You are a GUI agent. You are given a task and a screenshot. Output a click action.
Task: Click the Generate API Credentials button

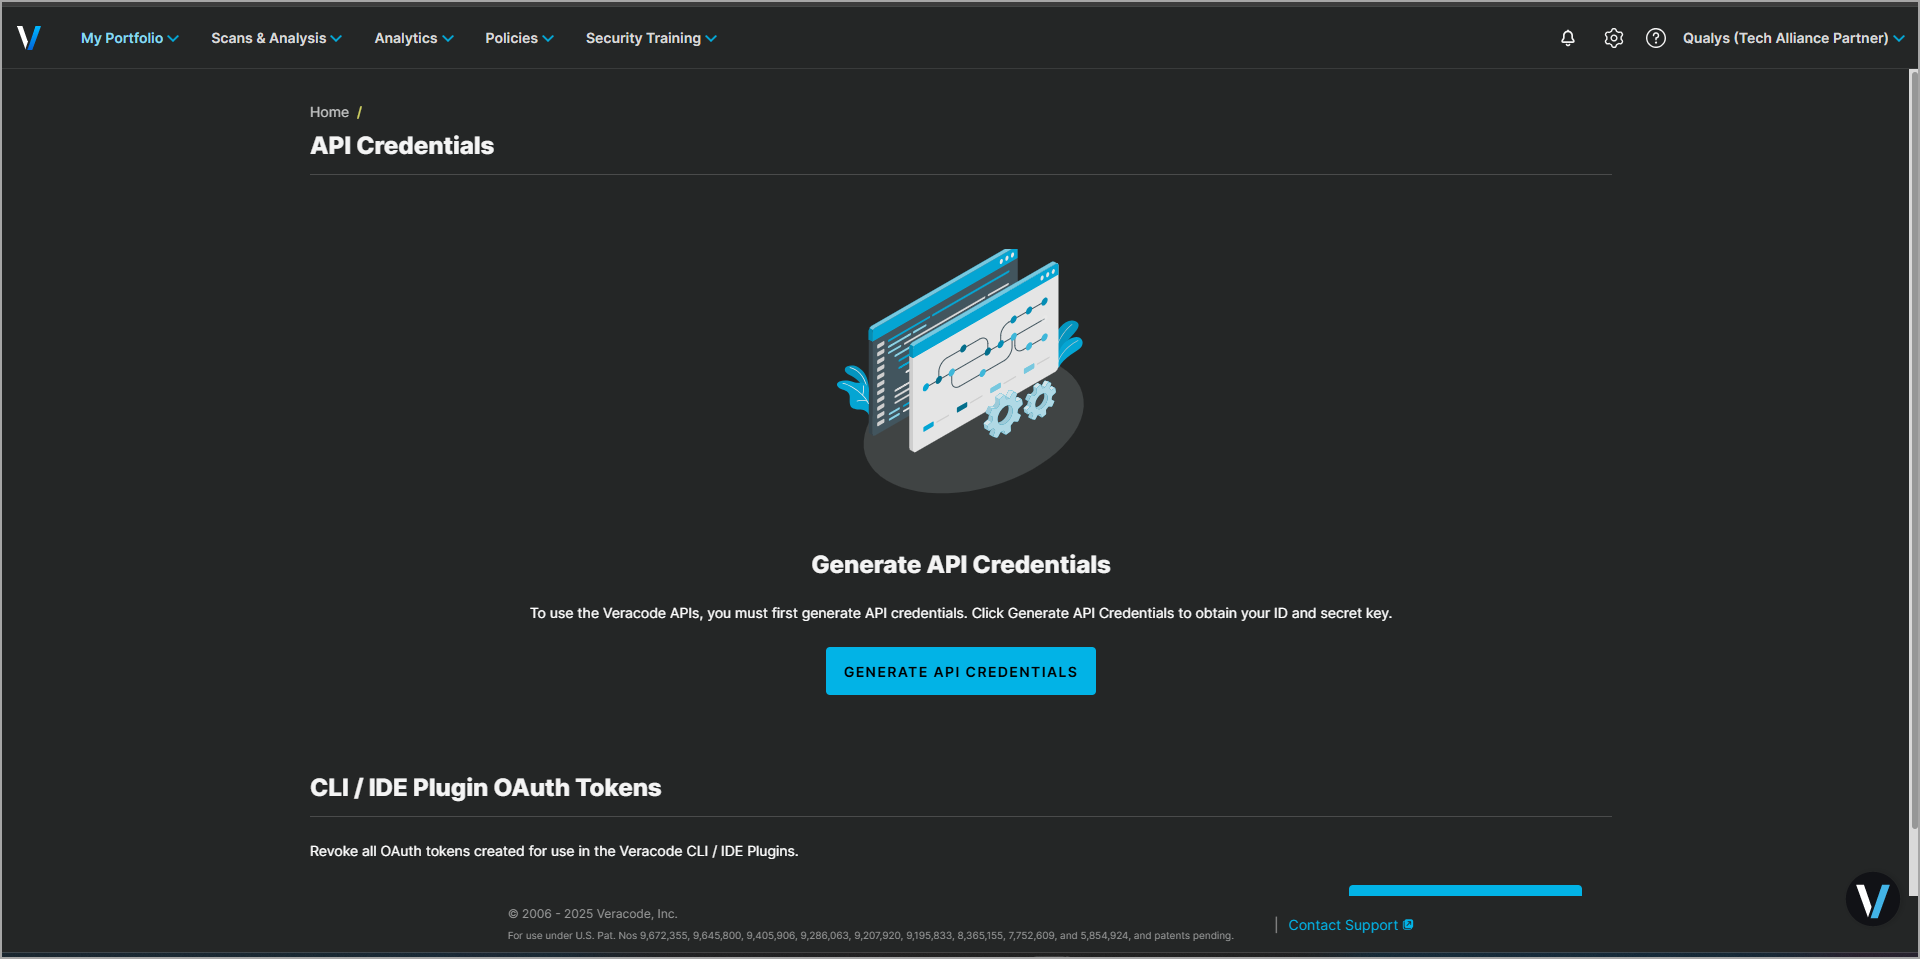coord(961,671)
